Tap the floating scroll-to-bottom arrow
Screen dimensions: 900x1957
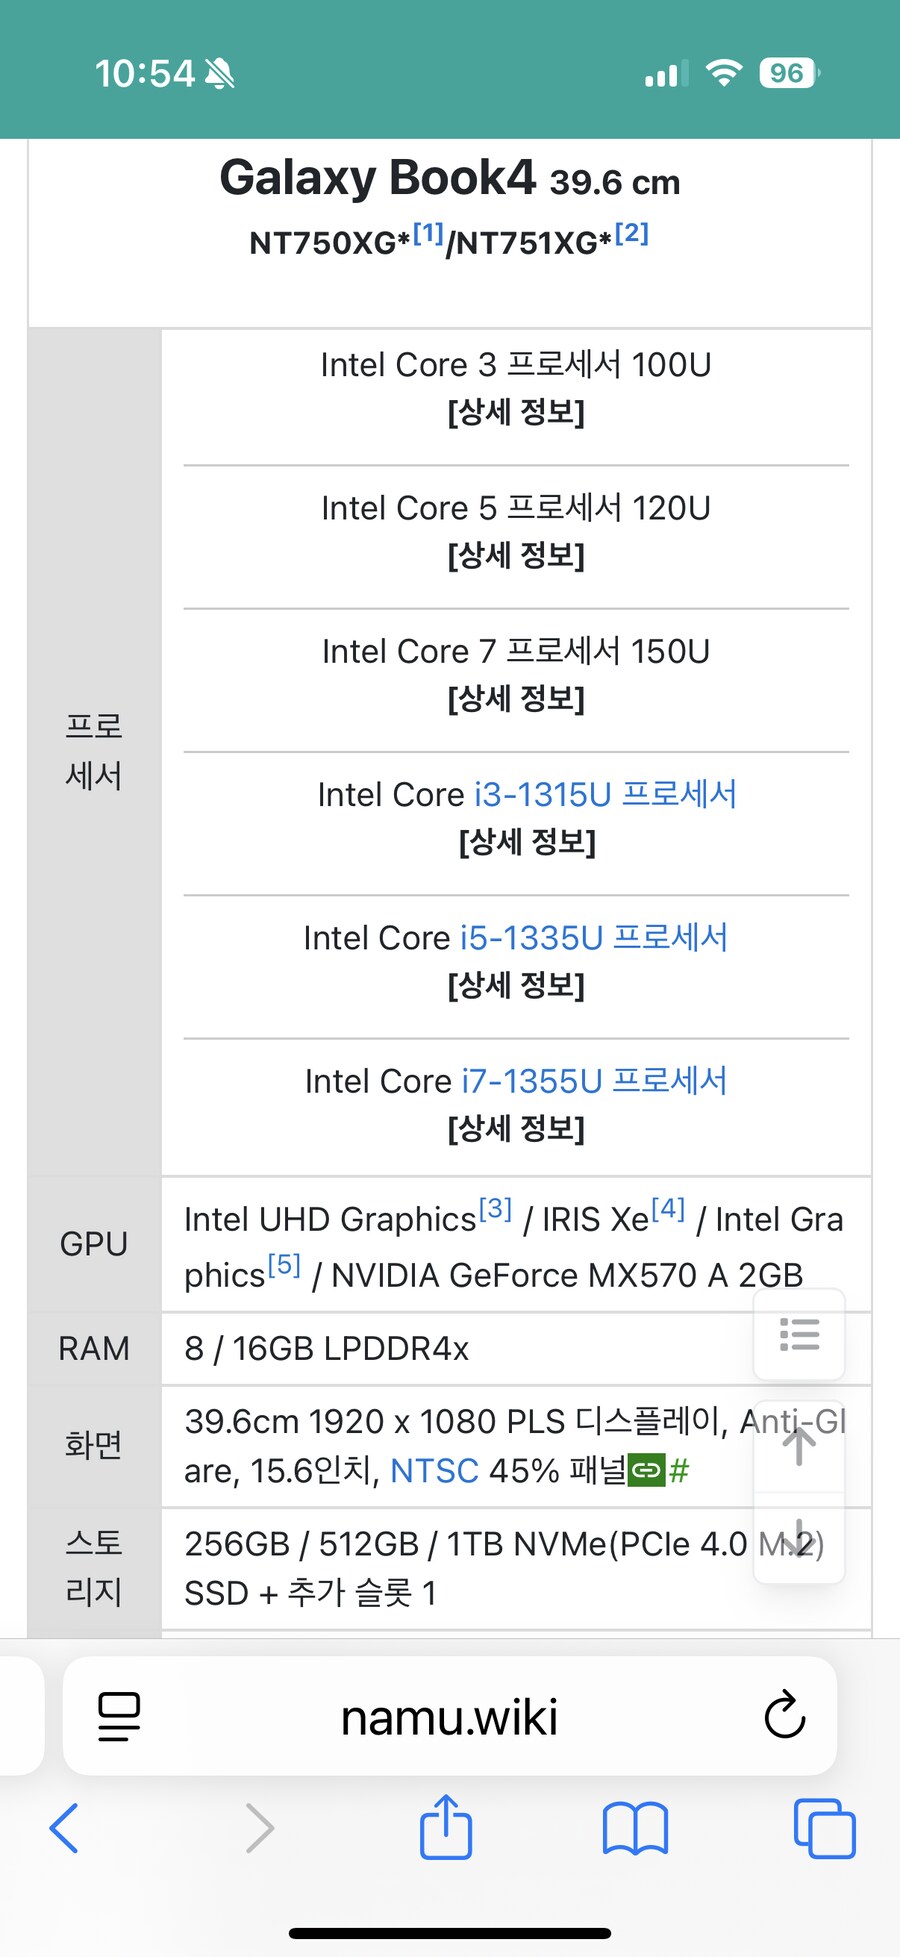point(799,1538)
